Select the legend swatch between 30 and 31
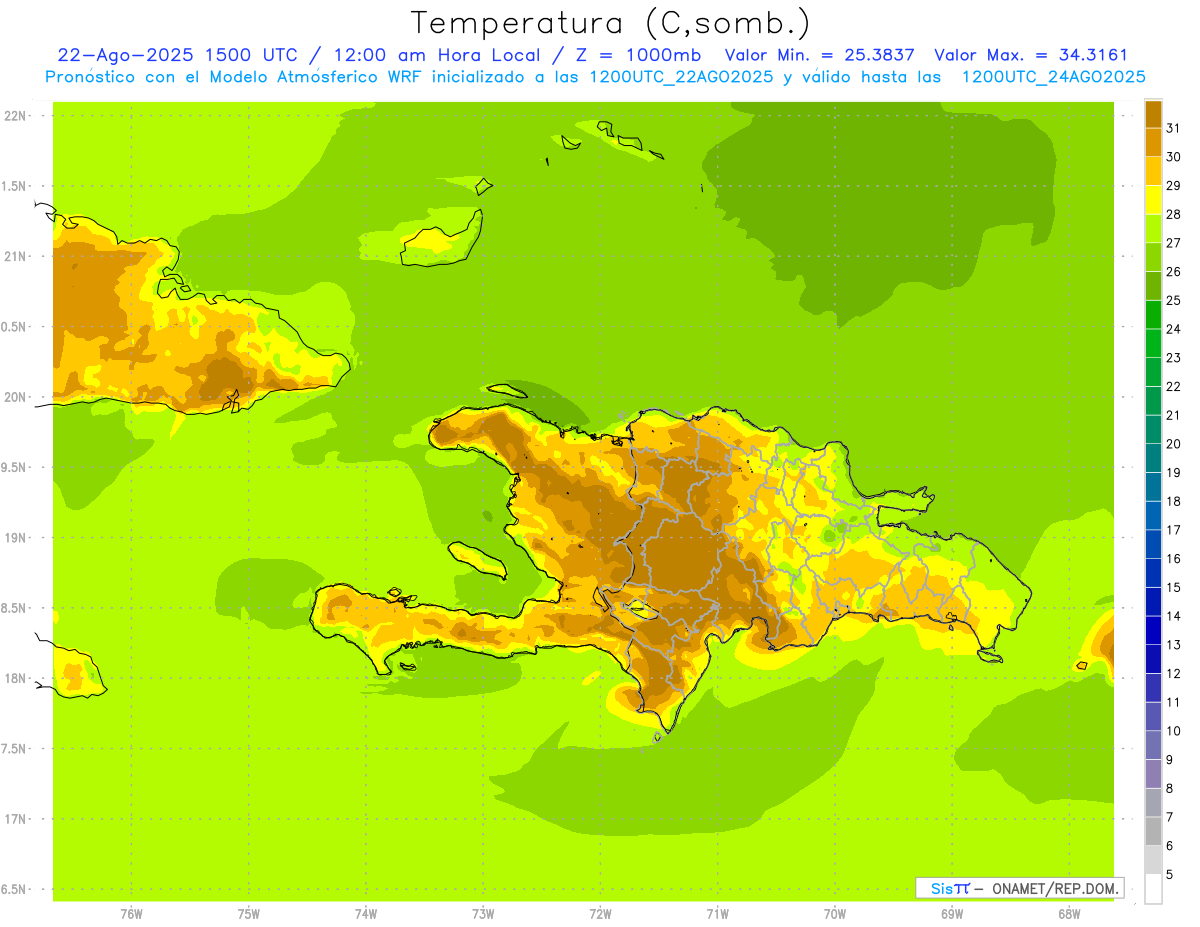This screenshot has width=1200, height=927. click(1153, 143)
